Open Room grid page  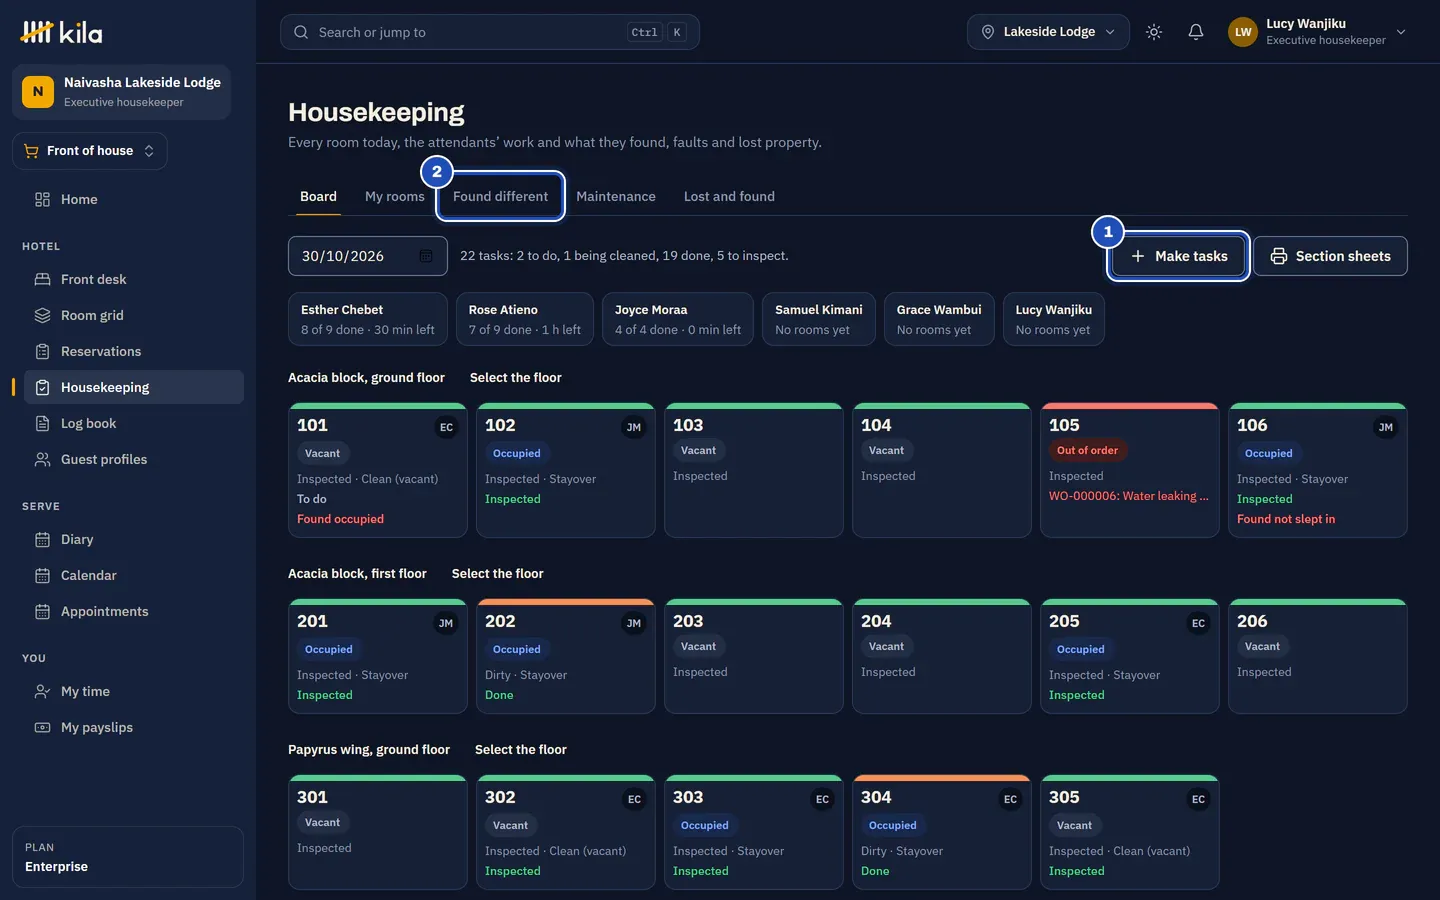[x=133, y=315]
